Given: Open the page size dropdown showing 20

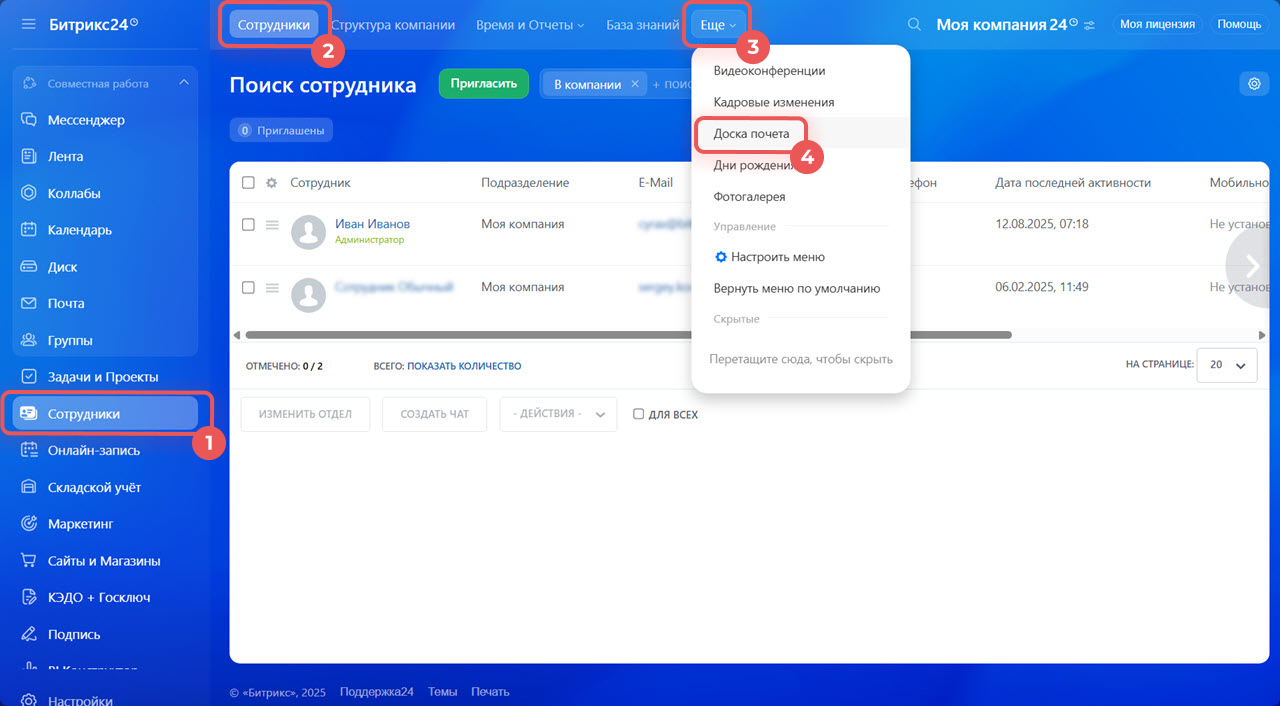Looking at the screenshot, I should 1227,365.
